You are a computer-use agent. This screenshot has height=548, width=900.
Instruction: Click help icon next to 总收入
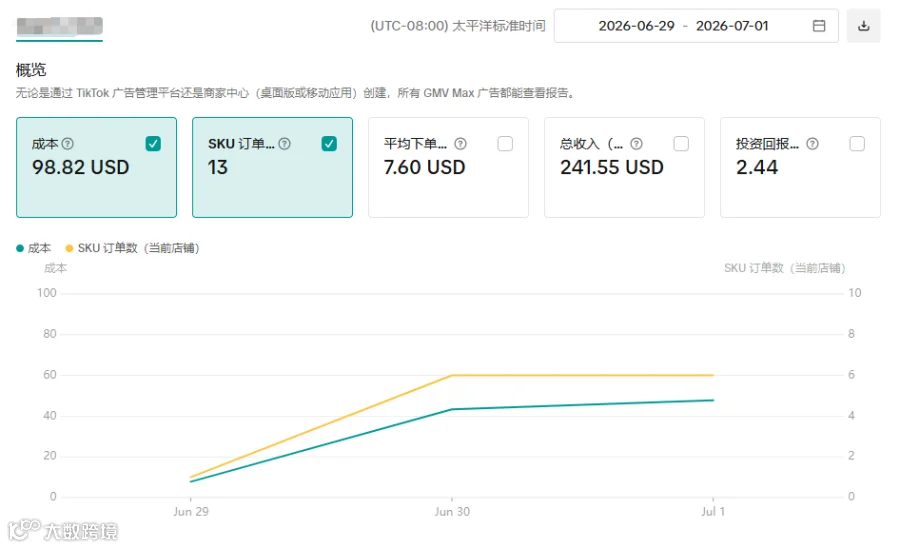coord(636,143)
